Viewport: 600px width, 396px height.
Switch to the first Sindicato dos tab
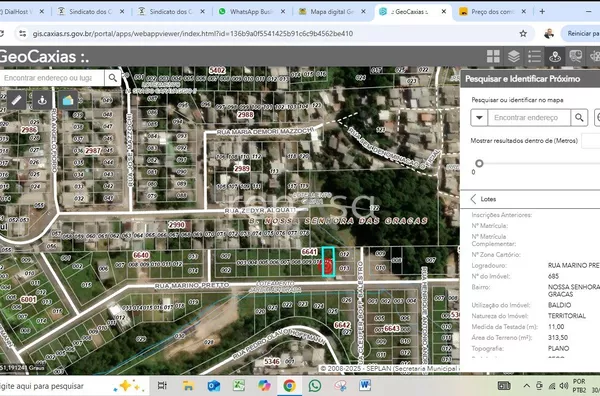[90, 12]
